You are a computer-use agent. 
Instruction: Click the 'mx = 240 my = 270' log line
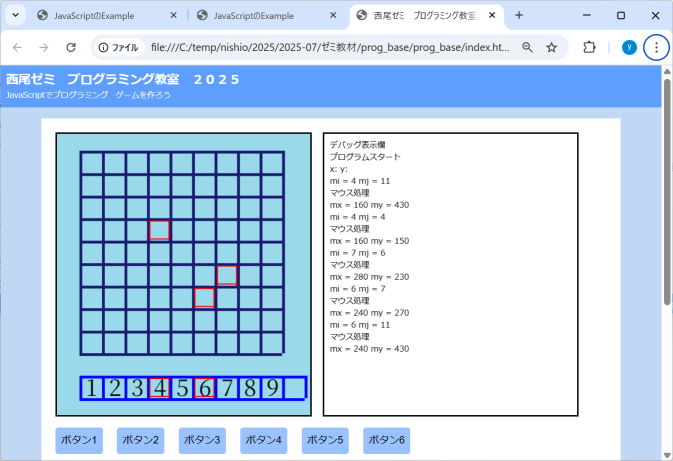click(x=370, y=313)
